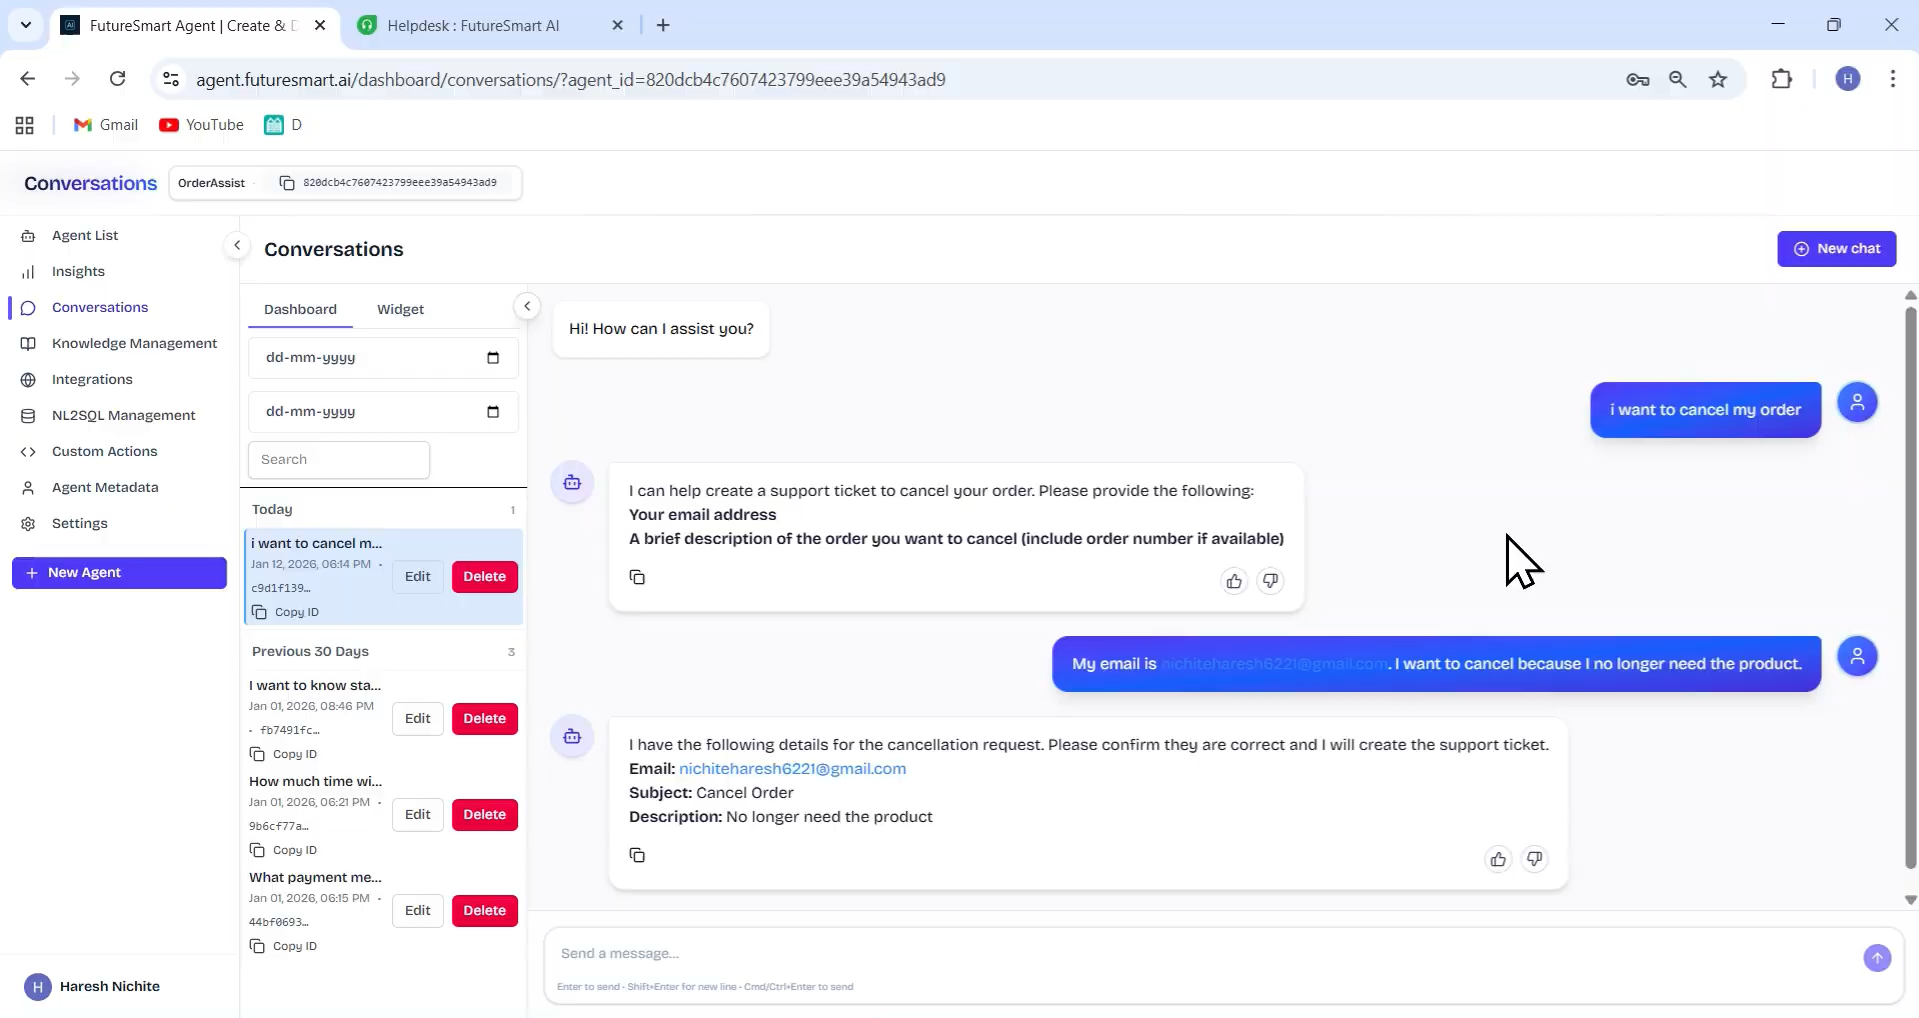This screenshot has width=1919, height=1018.
Task: Send message with purple arrow button
Action: coord(1877,958)
